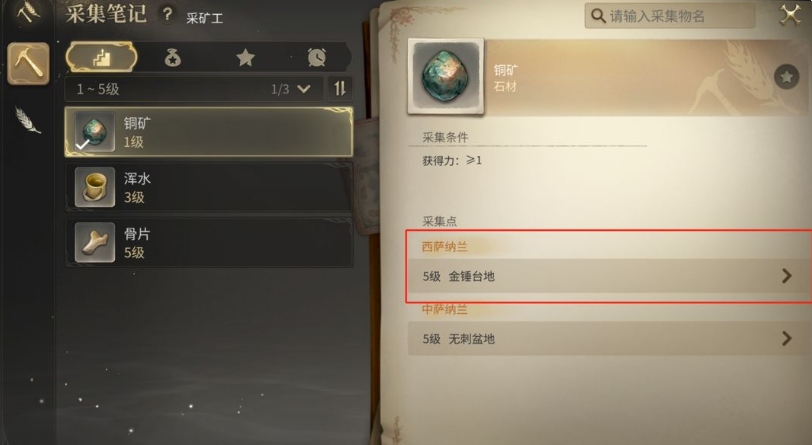Viewport: 812px width, 445px height.
Task: Select the 5级 金锤台地 location row
Action: [x=610, y=276]
